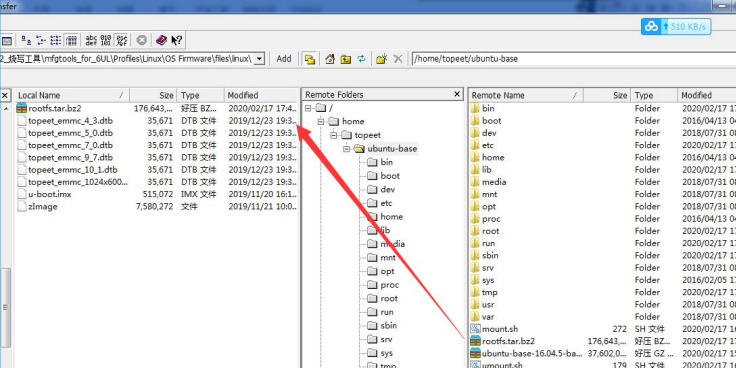Viewport: 736px width, 368px height.
Task: Select ASCII transfer mode (abc def icon)
Action: tap(91, 40)
